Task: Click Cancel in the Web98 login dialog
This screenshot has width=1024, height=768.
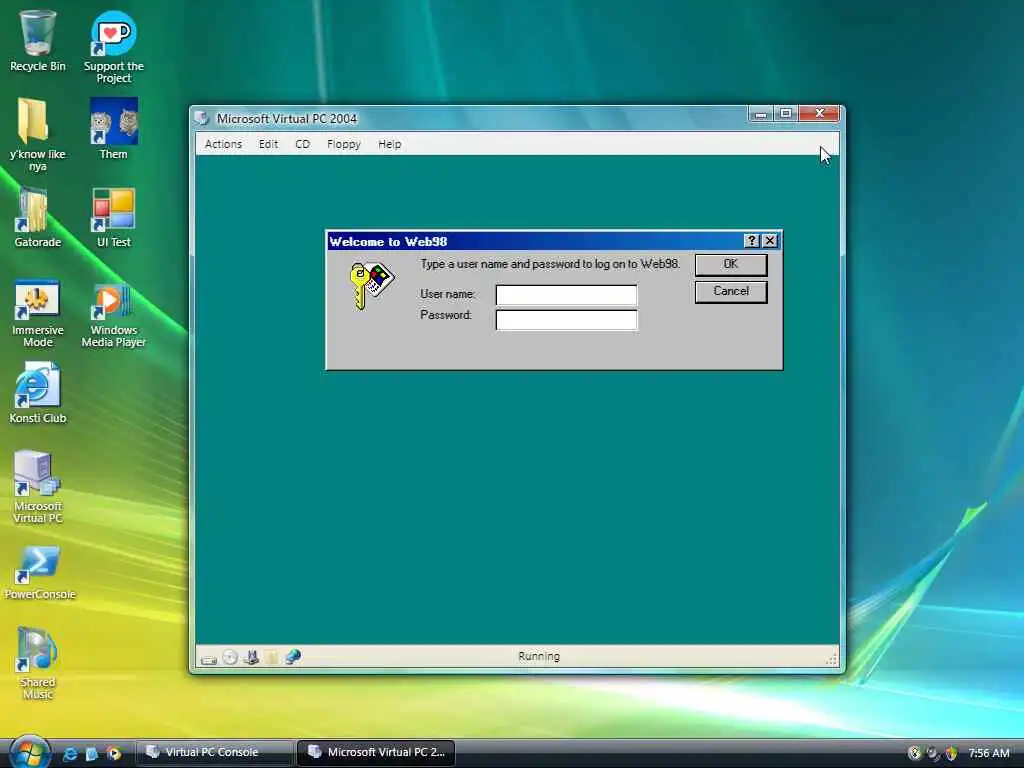Action: [x=731, y=291]
